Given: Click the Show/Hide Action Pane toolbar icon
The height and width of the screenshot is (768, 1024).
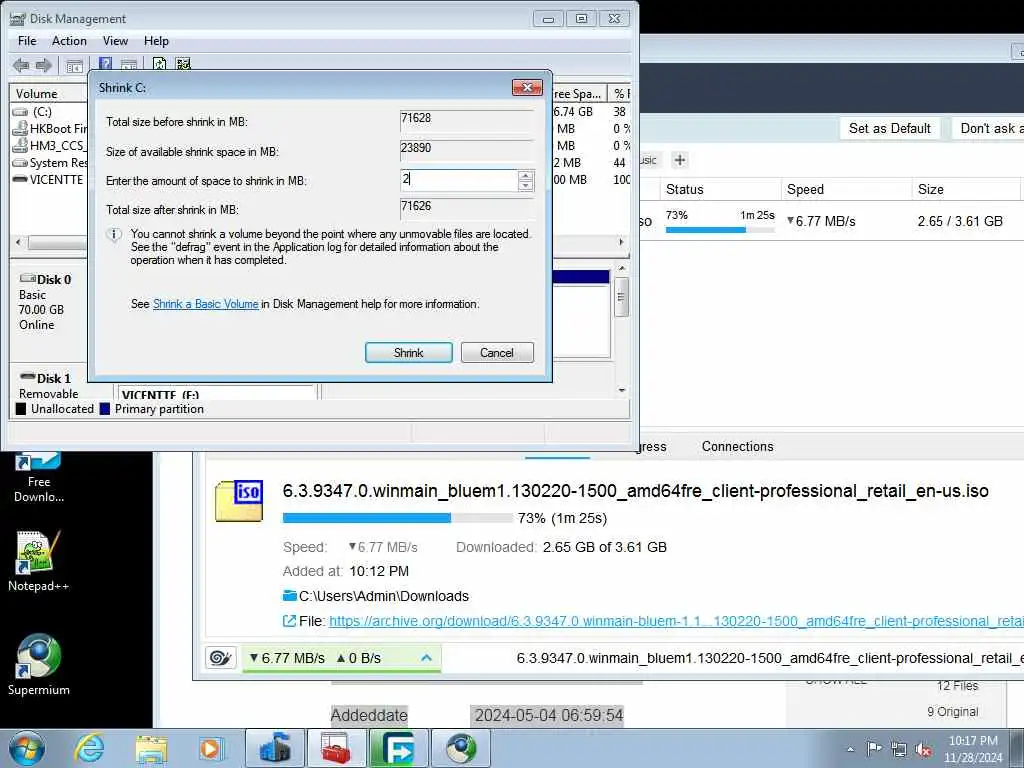Looking at the screenshot, I should [x=129, y=65].
